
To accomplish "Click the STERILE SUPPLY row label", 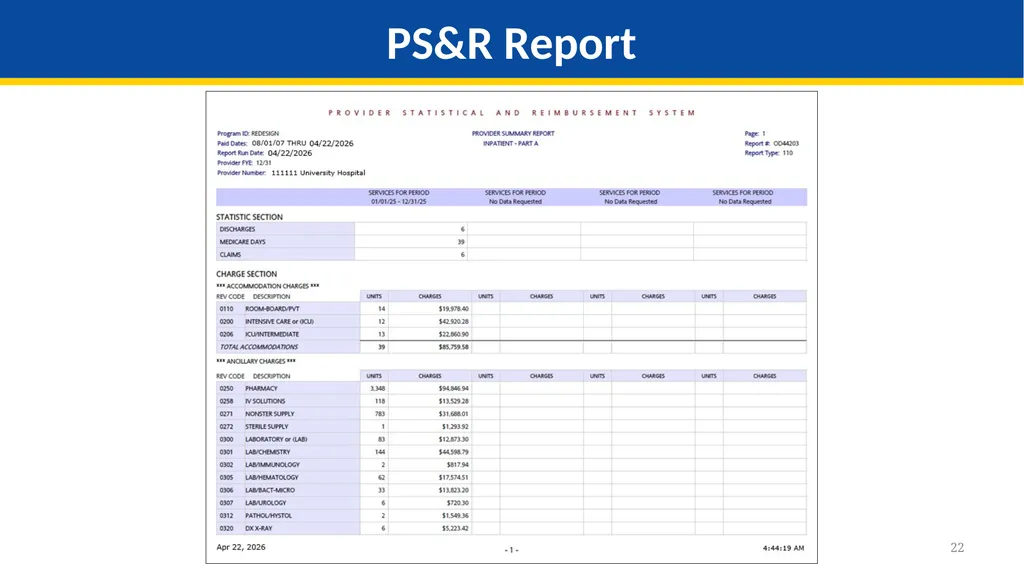I will (266, 427).
